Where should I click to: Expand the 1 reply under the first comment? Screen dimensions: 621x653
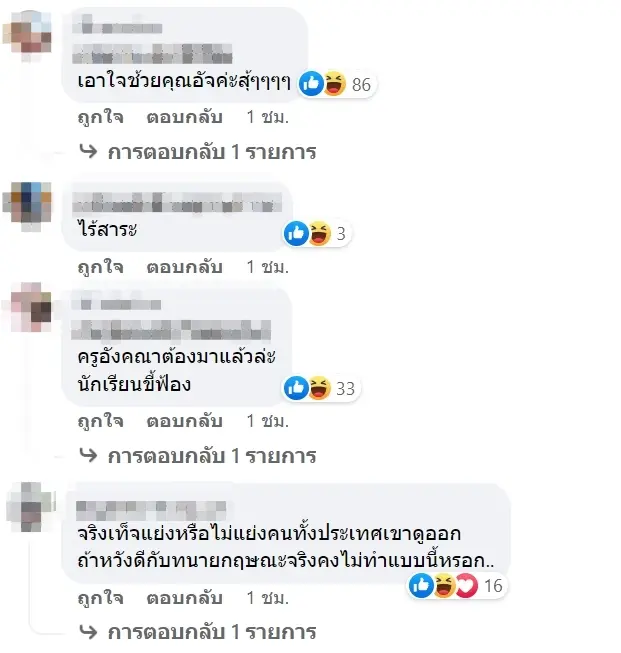pyautogui.click(x=198, y=152)
